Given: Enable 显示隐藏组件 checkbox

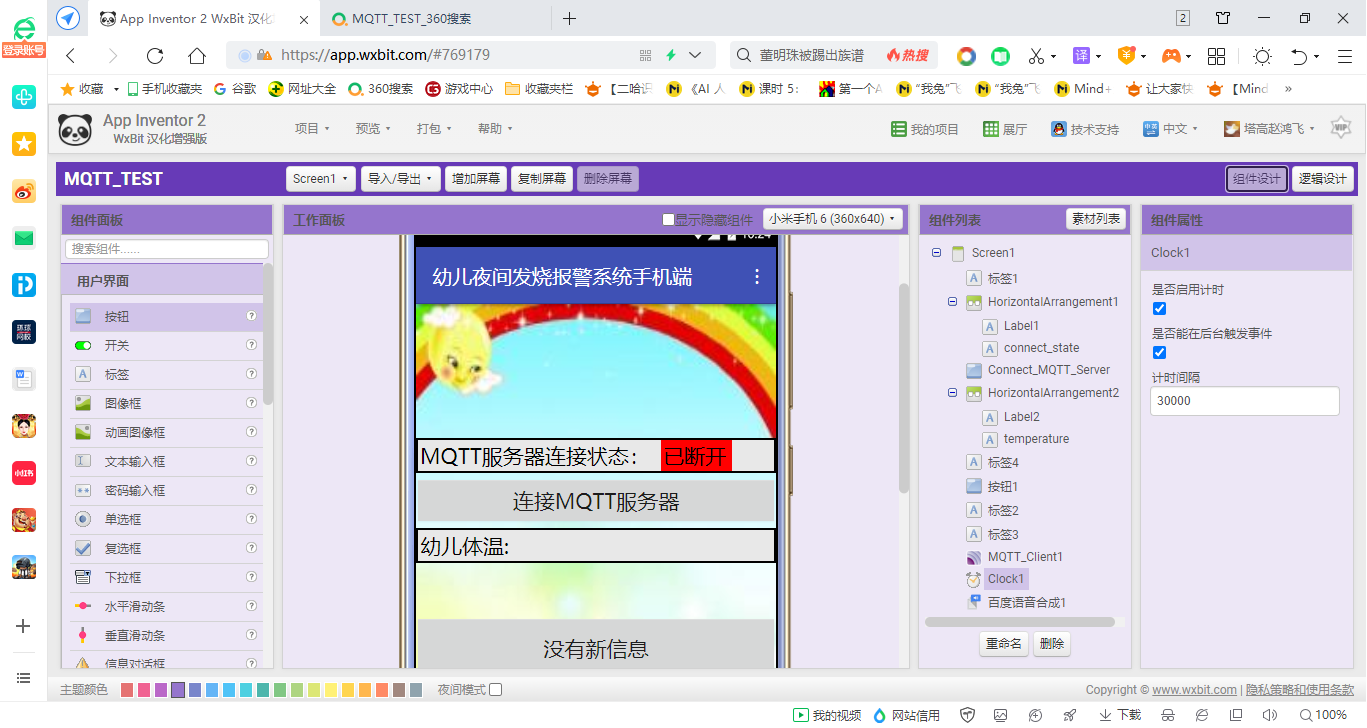Looking at the screenshot, I should [669, 220].
